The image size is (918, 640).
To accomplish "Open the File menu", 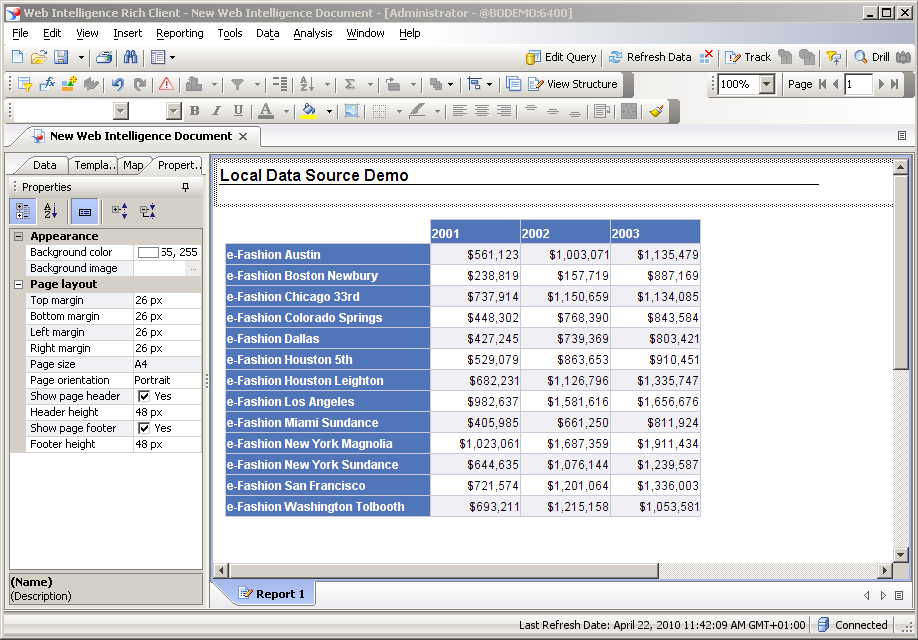I will (20, 33).
